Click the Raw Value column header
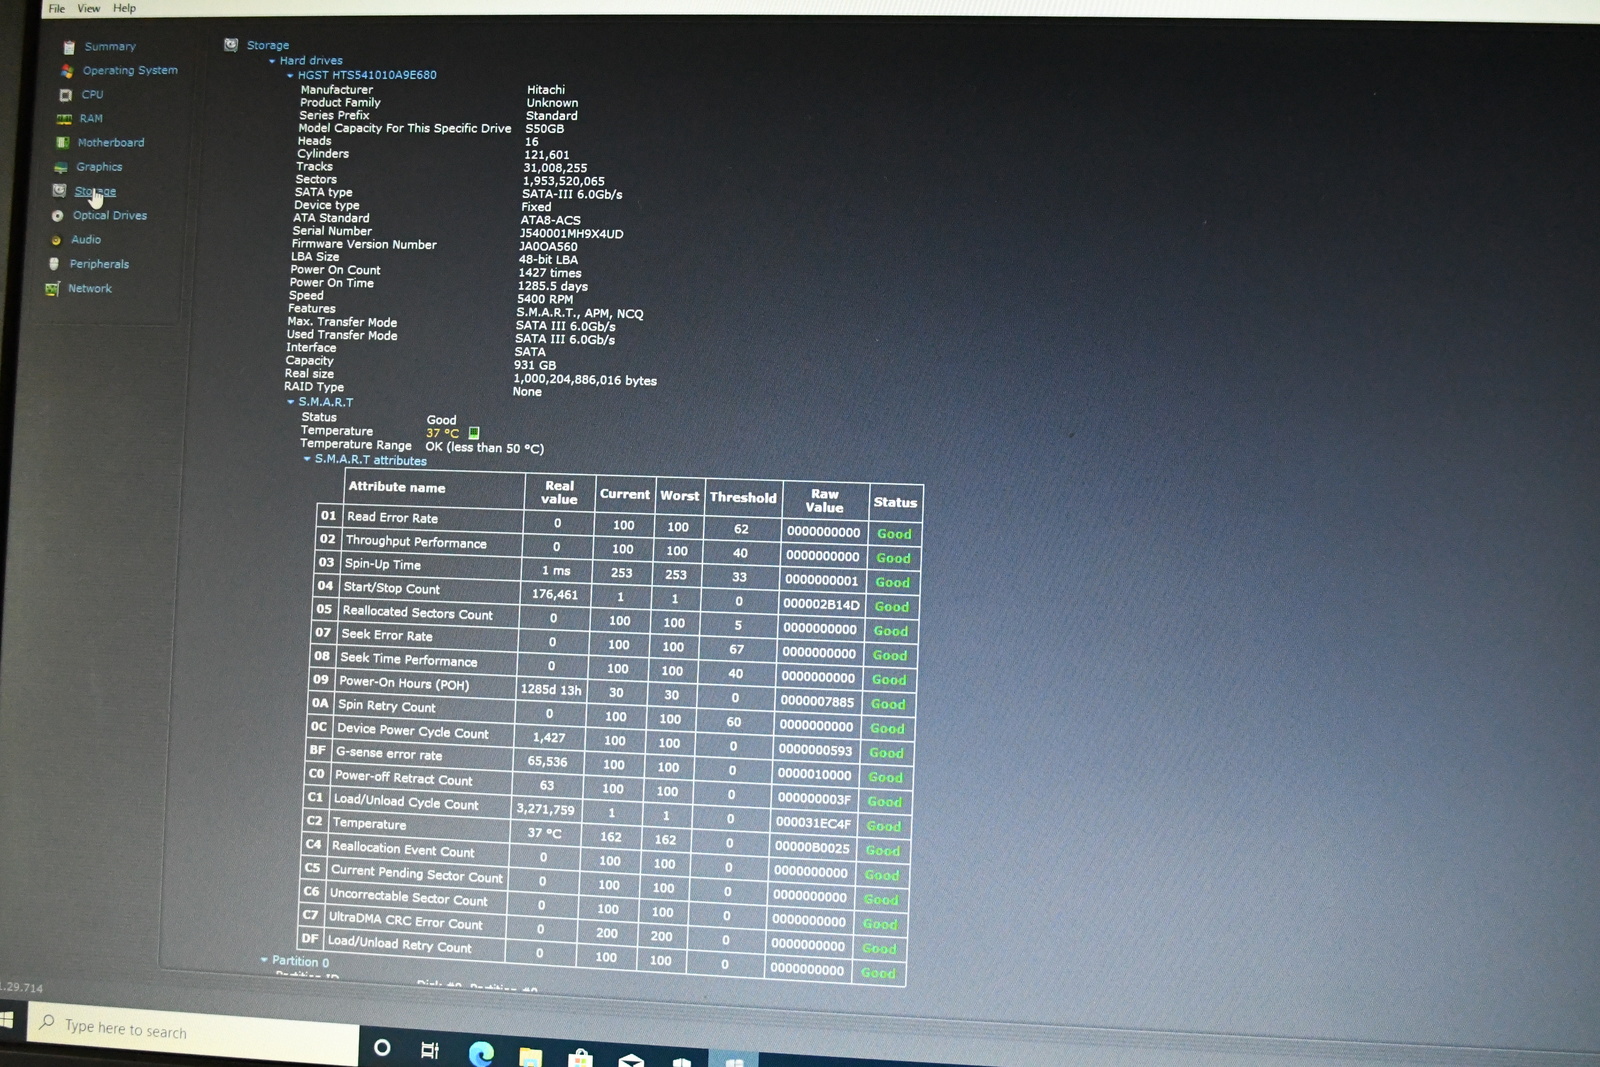 (825, 500)
